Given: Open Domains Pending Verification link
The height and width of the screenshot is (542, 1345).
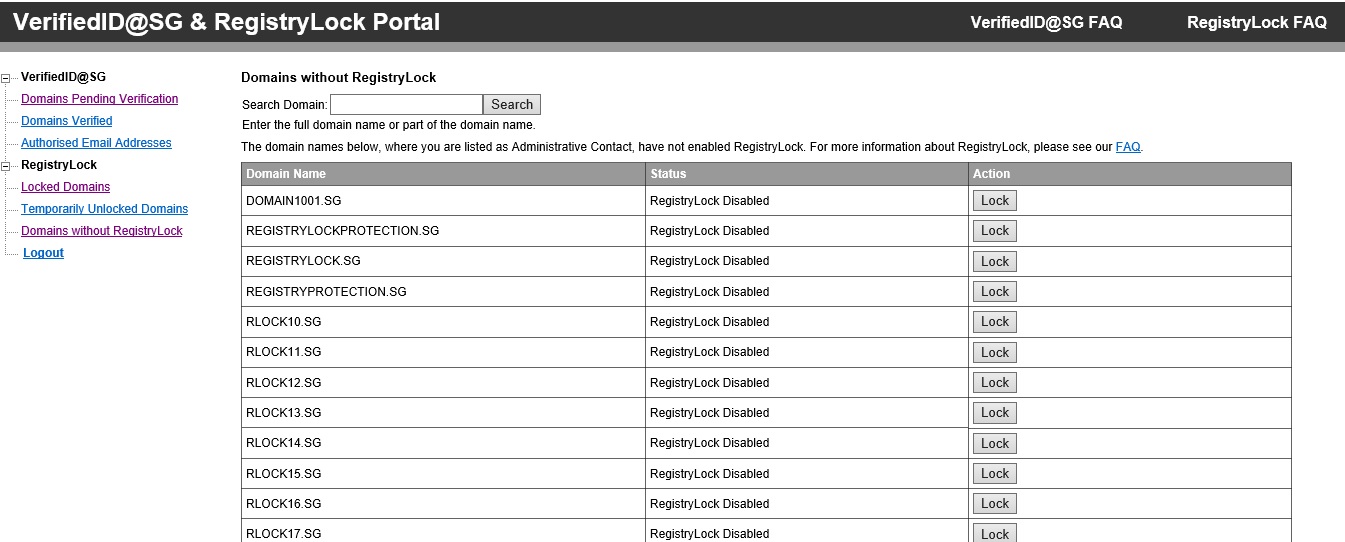Looking at the screenshot, I should [x=99, y=99].
